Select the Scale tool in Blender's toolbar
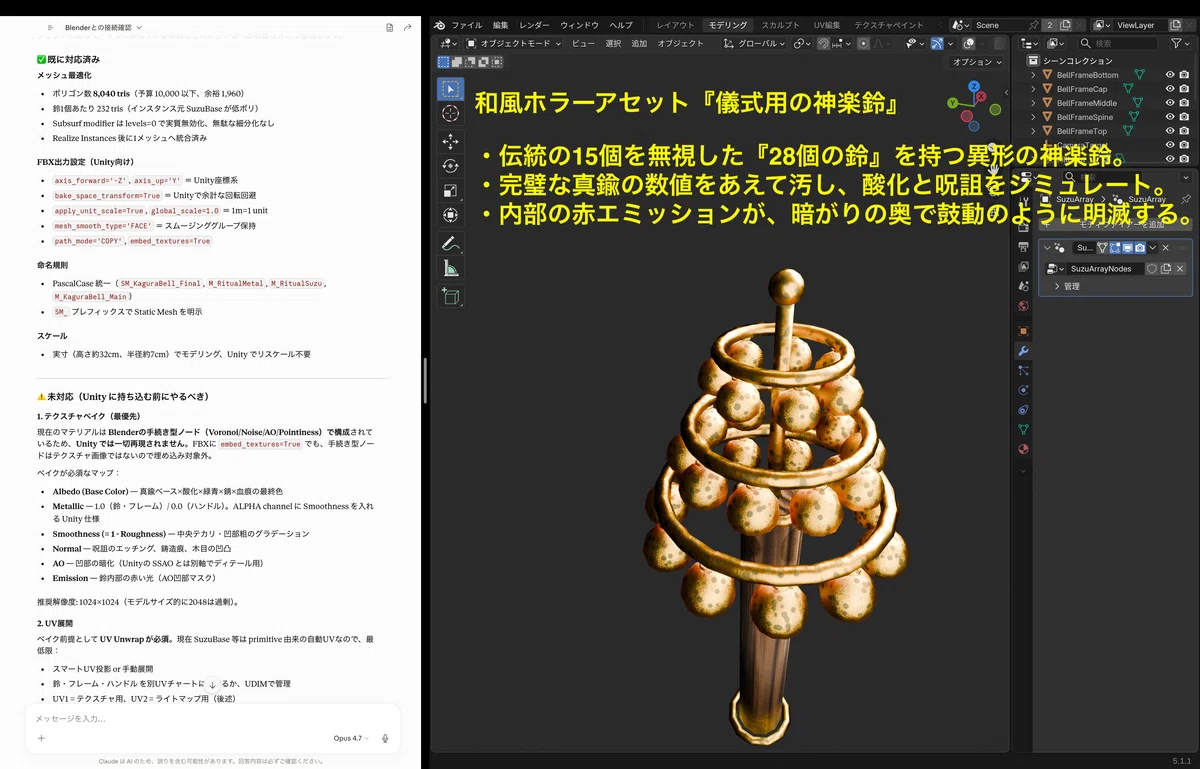This screenshot has height=769, width=1200. click(x=451, y=191)
